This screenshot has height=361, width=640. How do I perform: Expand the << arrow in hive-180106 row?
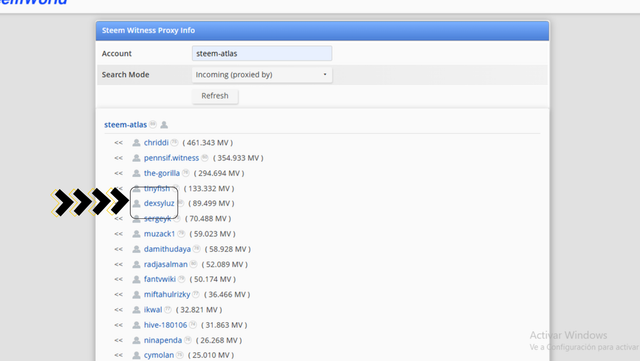coord(118,325)
